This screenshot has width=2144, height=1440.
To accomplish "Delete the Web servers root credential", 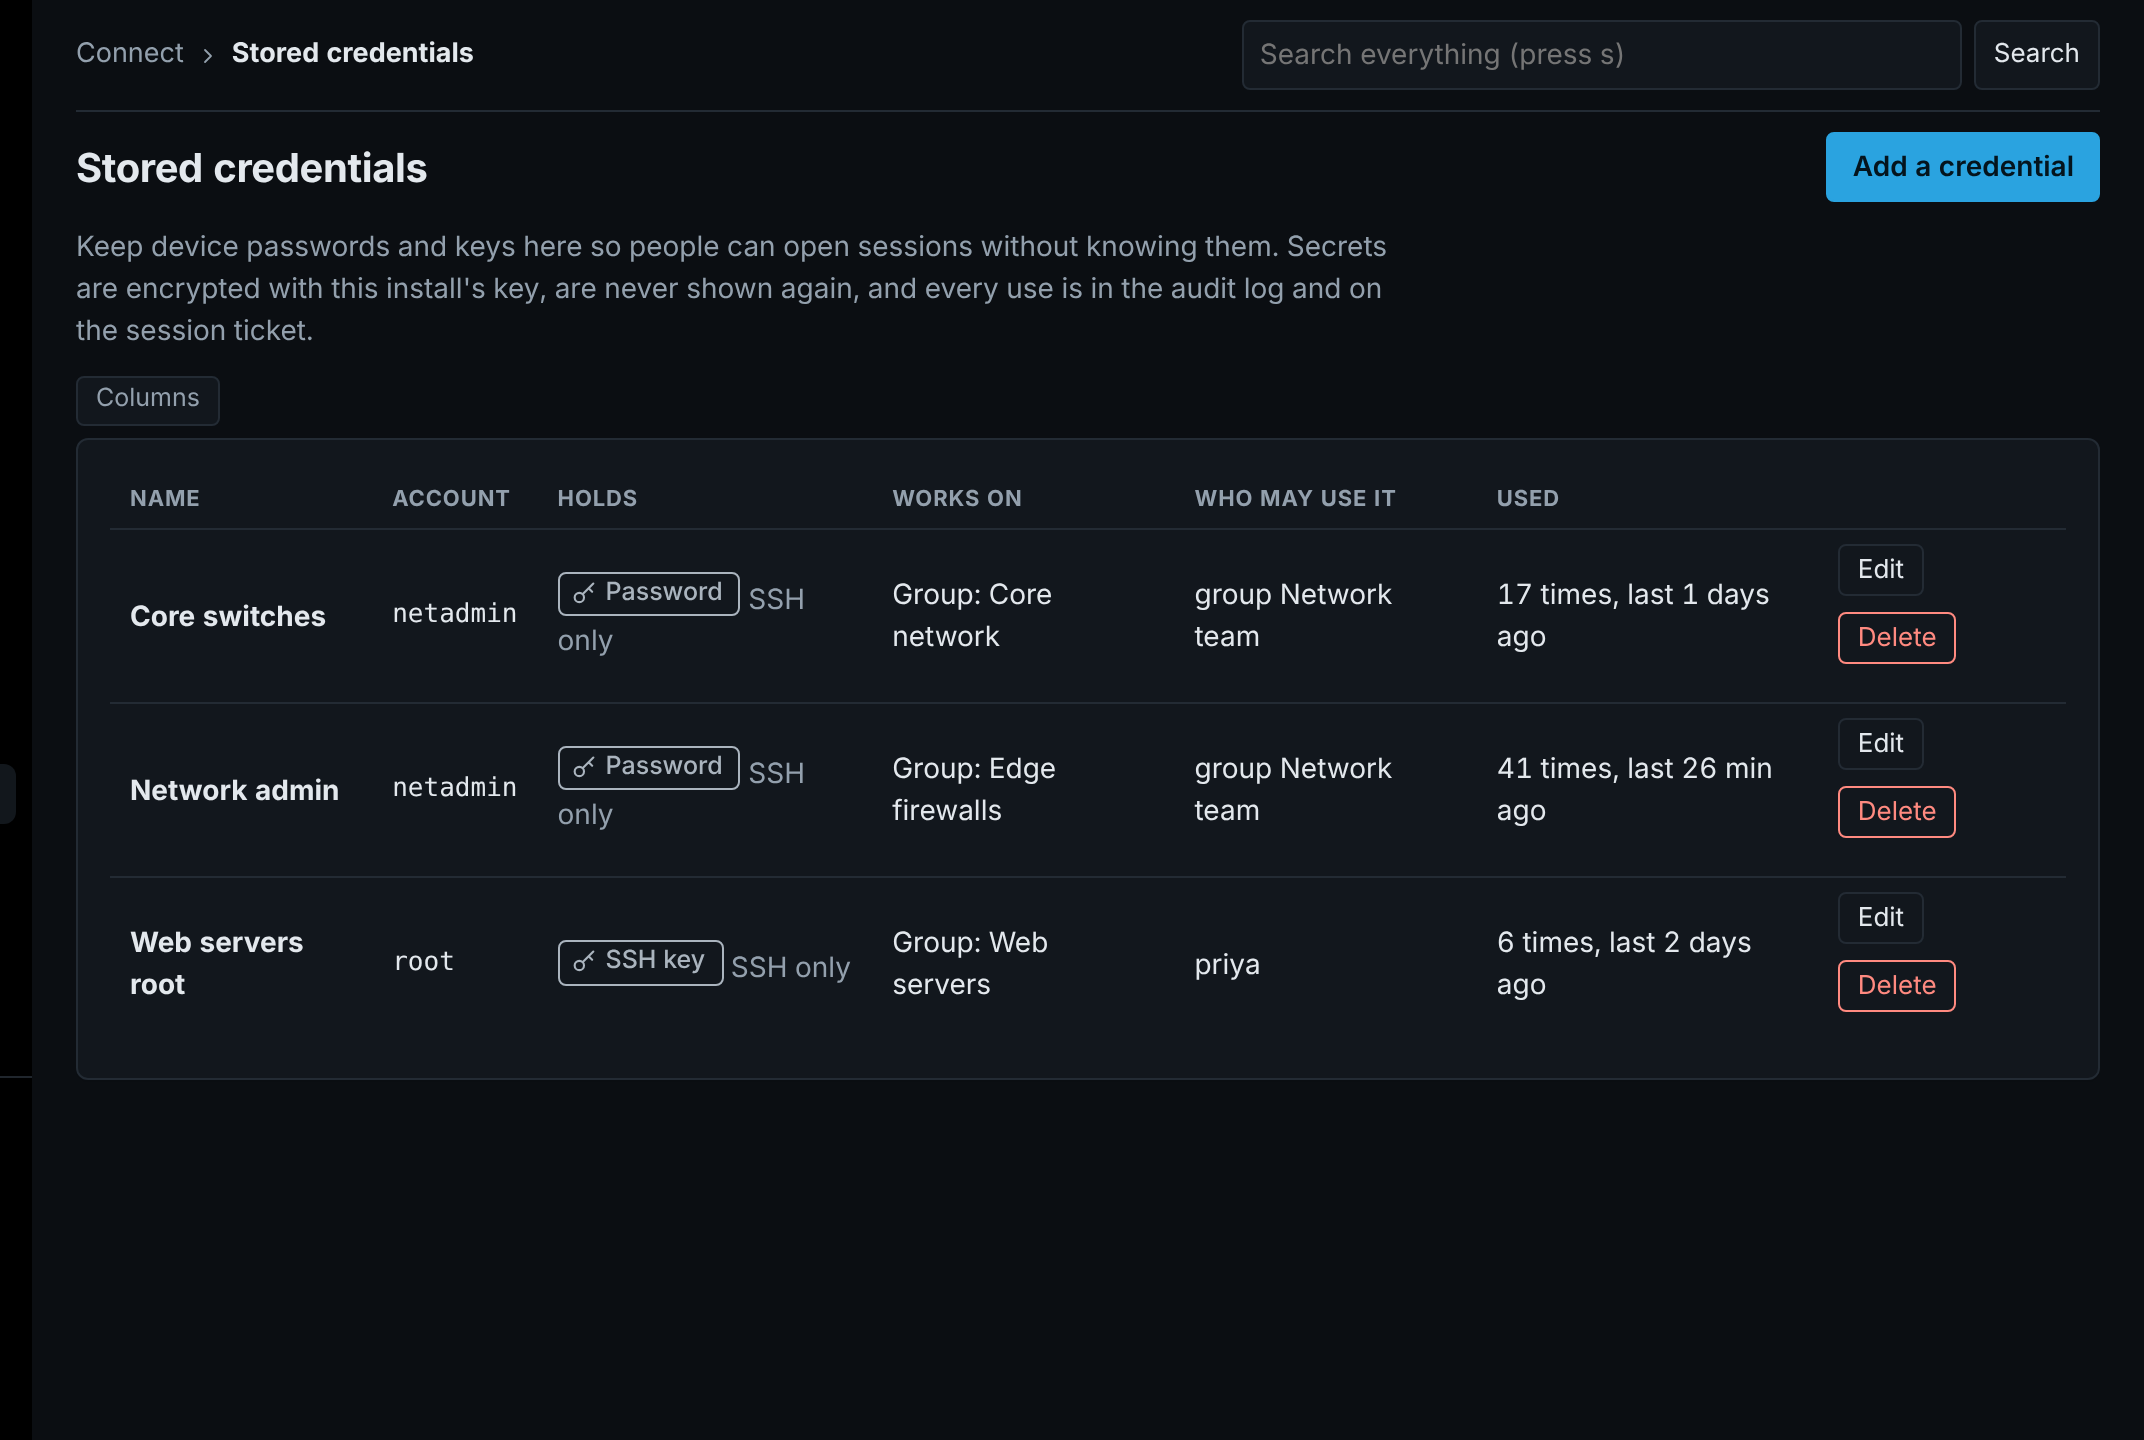I will click(x=1896, y=986).
